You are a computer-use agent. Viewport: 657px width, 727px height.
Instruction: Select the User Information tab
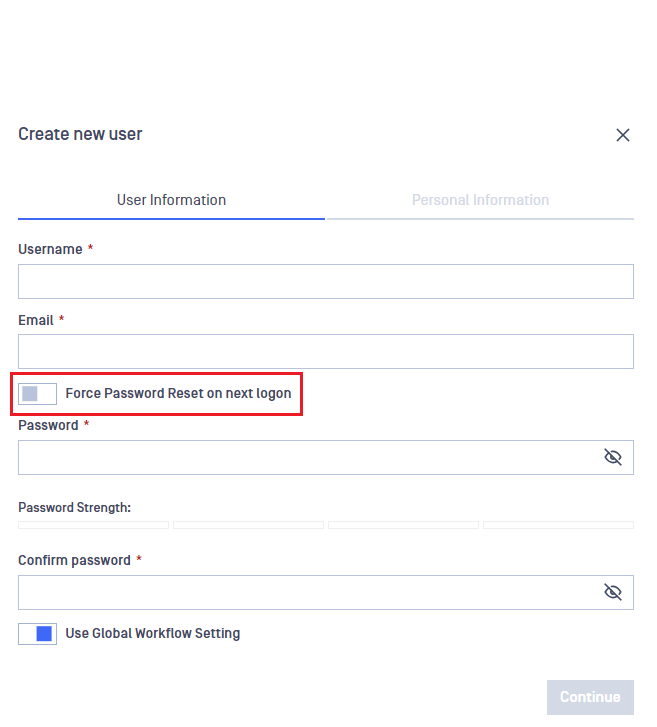pos(172,200)
